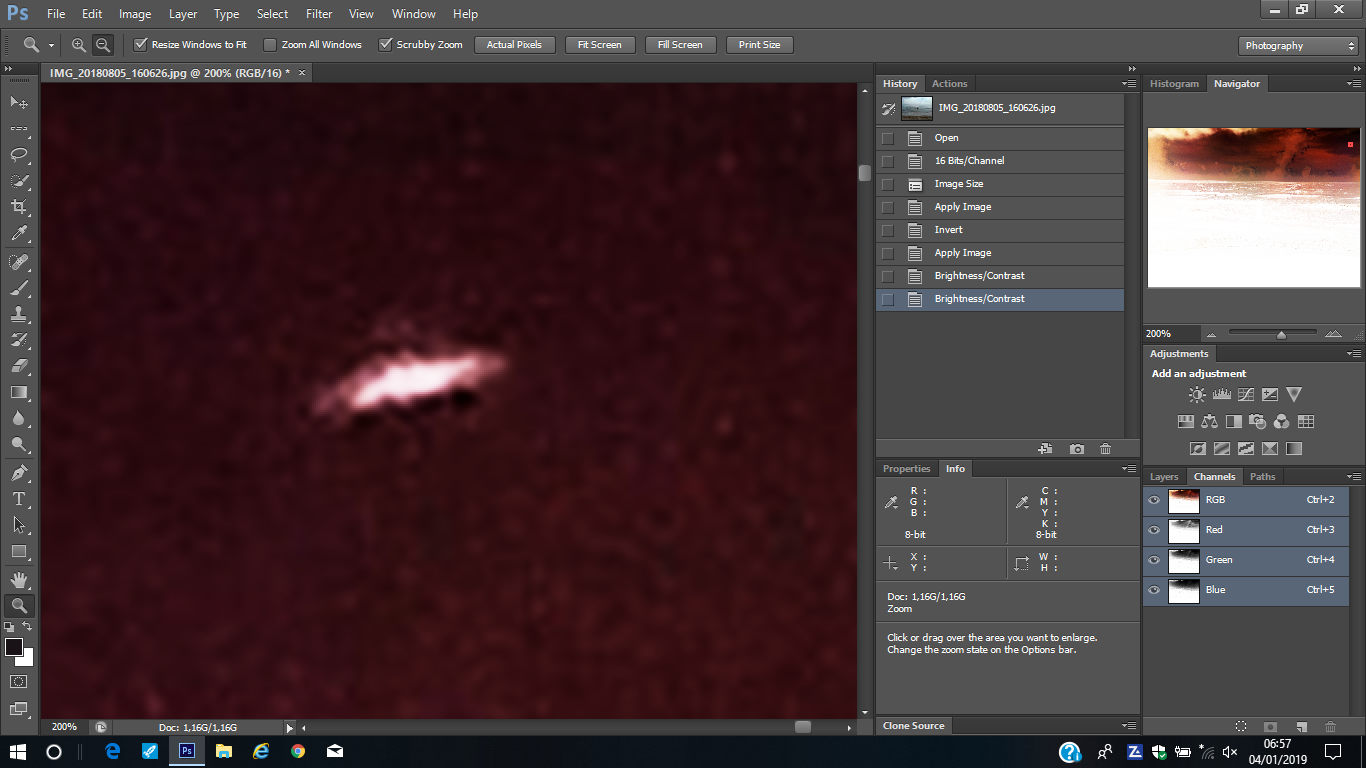1366x768 pixels.
Task: Select the Eyedropper tool
Action: click(x=19, y=233)
